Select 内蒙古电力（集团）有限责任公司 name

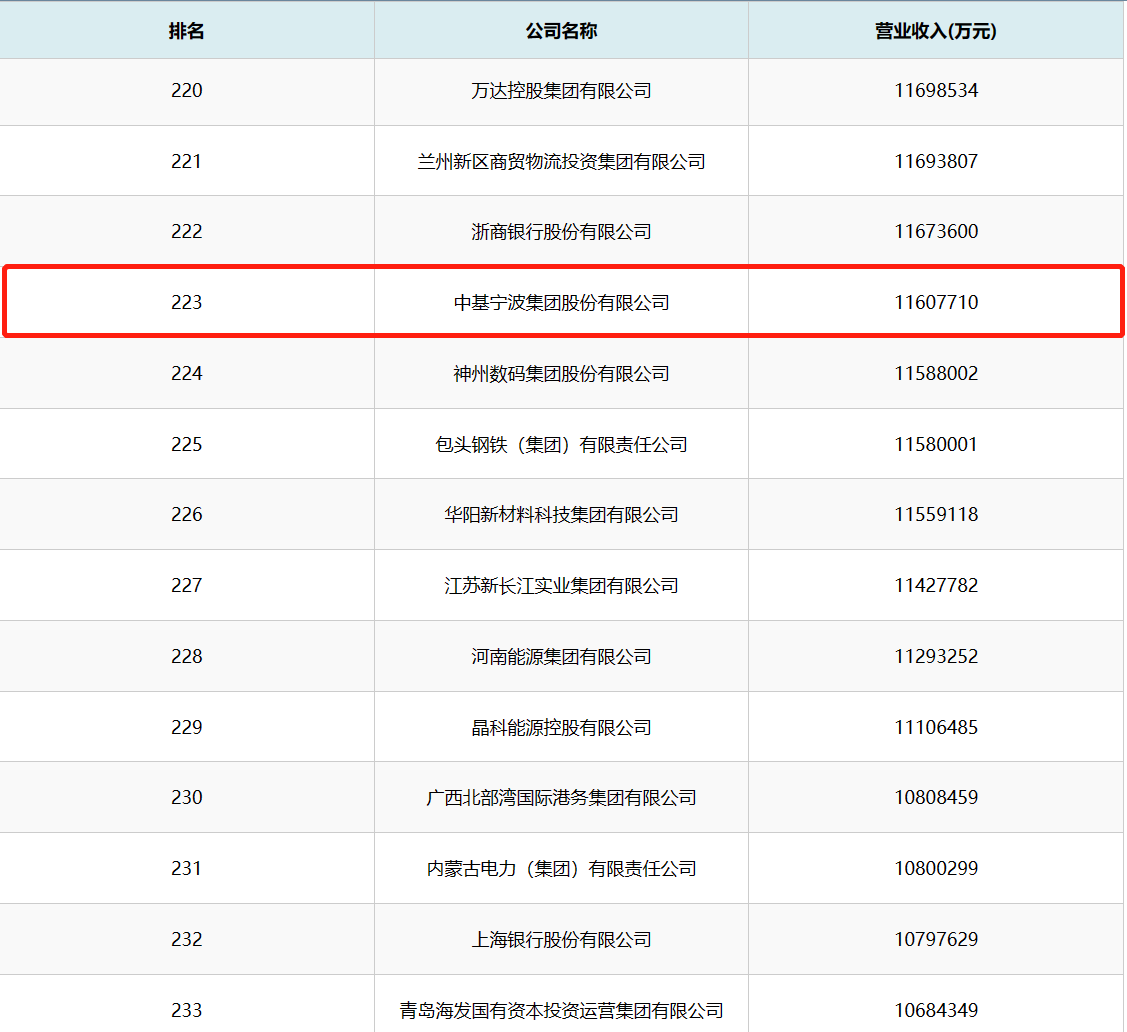click(x=561, y=868)
